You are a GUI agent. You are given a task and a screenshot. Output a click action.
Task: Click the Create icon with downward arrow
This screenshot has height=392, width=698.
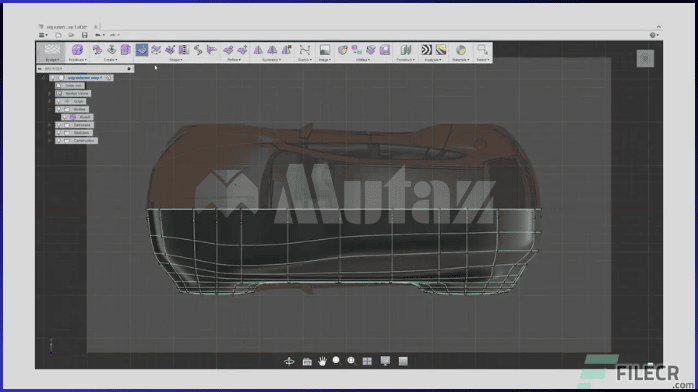tap(111, 50)
